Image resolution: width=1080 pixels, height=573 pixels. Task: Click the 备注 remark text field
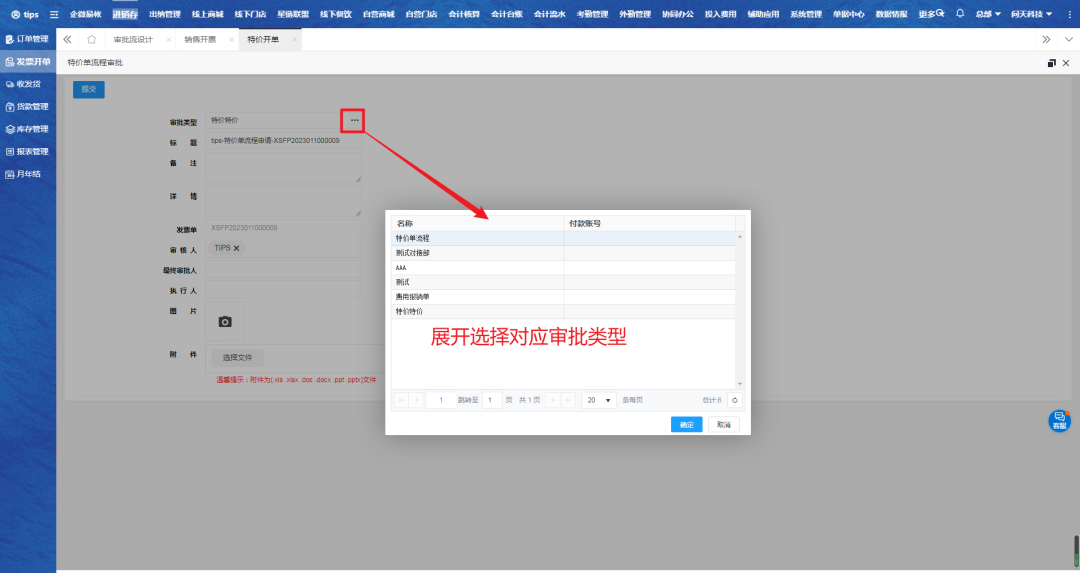tap(284, 167)
